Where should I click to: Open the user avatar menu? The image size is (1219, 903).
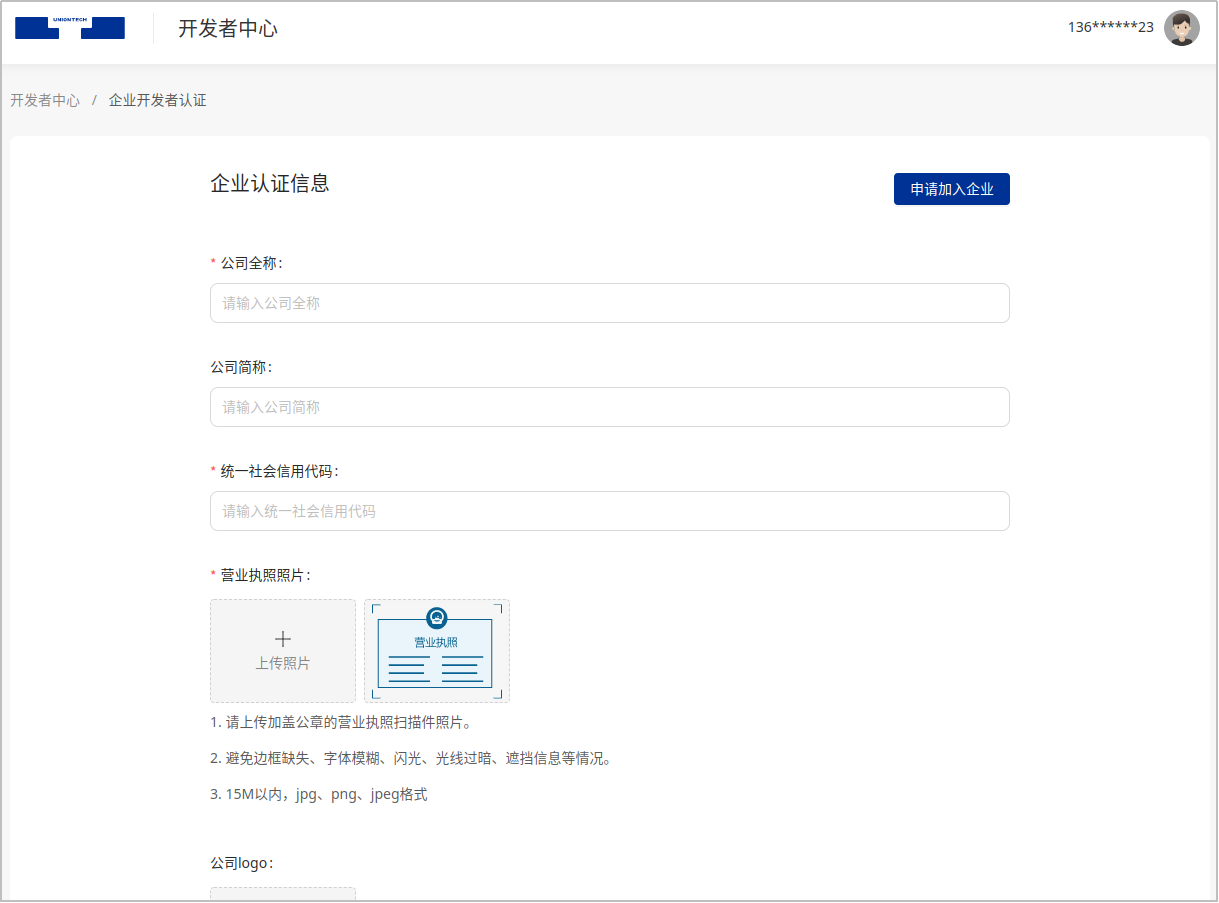click(x=1181, y=28)
